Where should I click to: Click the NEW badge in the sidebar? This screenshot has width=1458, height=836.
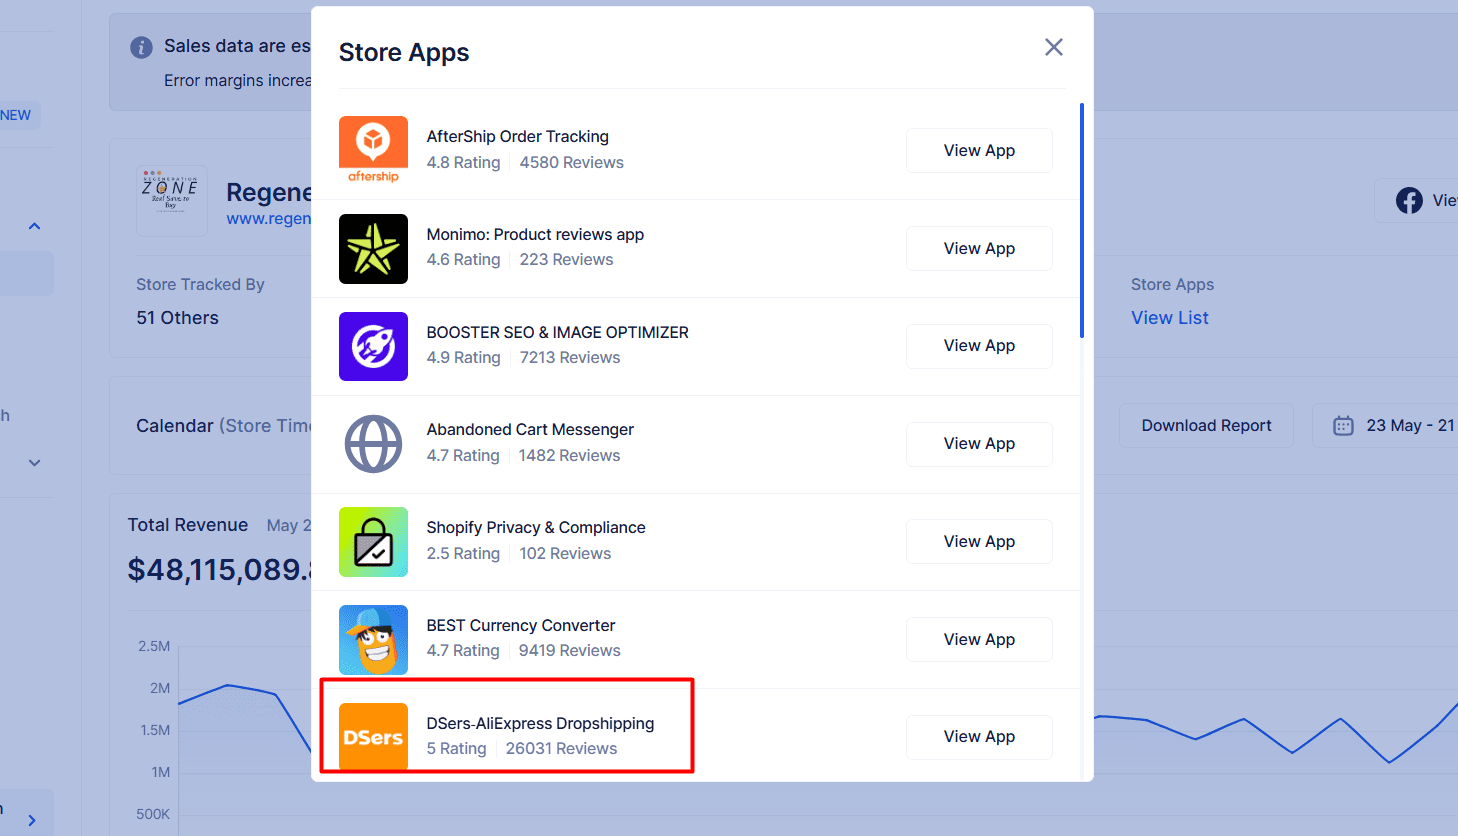click(16, 115)
